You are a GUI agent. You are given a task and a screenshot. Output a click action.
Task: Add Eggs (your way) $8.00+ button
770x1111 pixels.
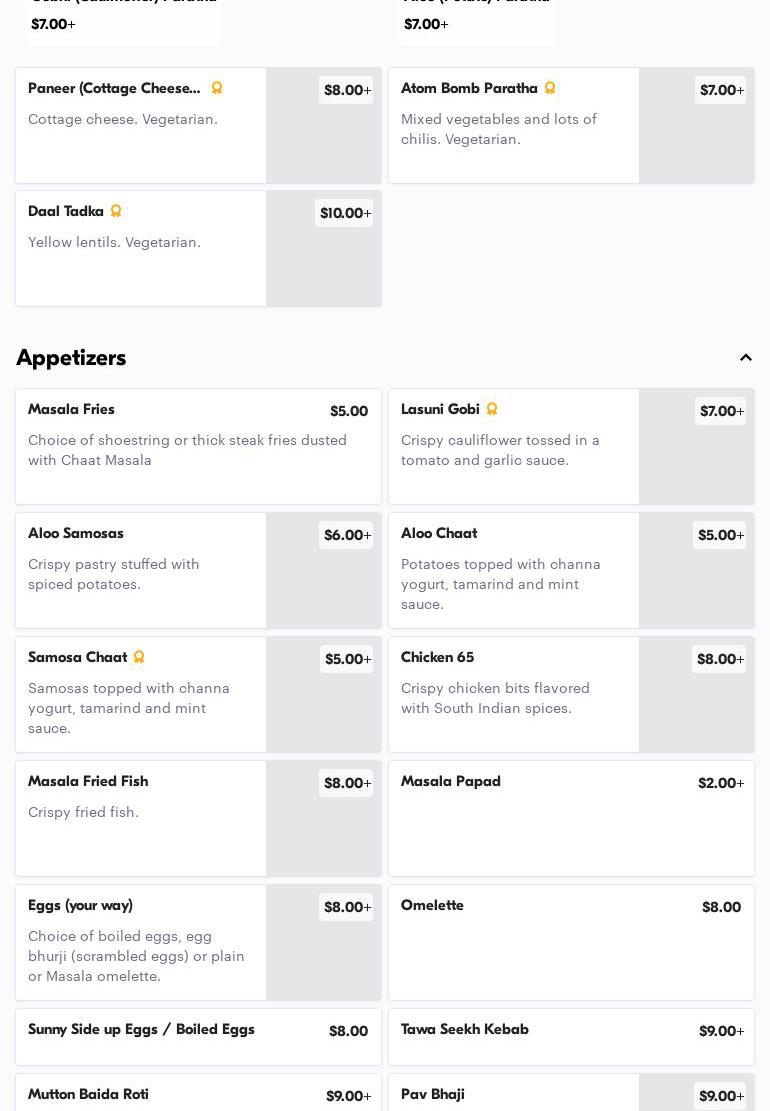click(x=346, y=907)
